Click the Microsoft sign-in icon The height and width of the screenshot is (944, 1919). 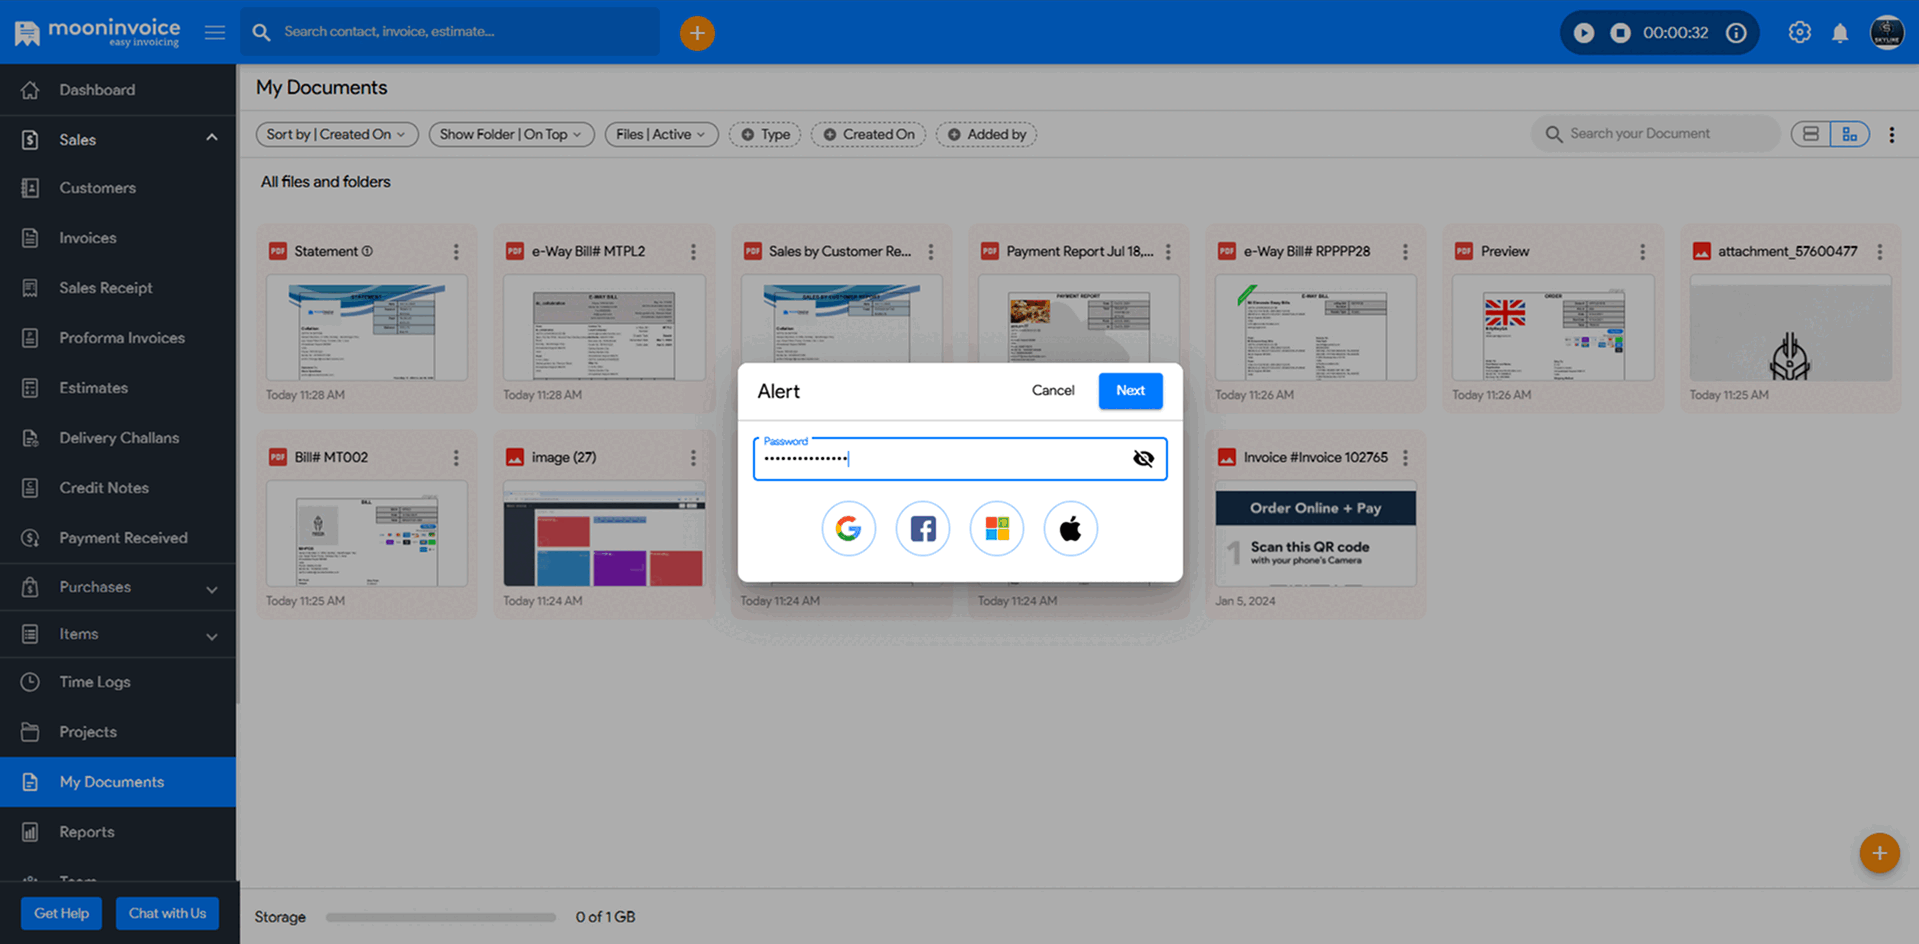(x=996, y=528)
